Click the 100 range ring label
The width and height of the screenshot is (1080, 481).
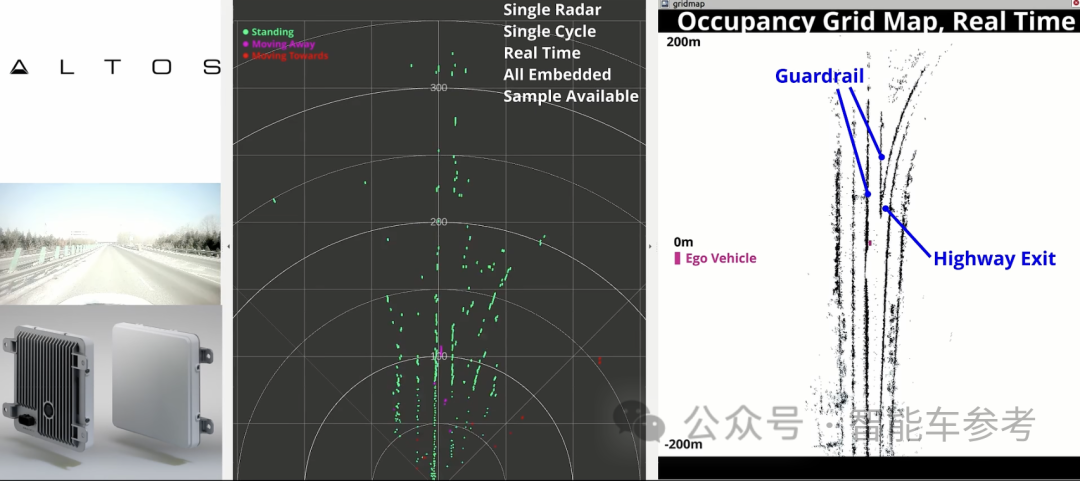coord(438,356)
